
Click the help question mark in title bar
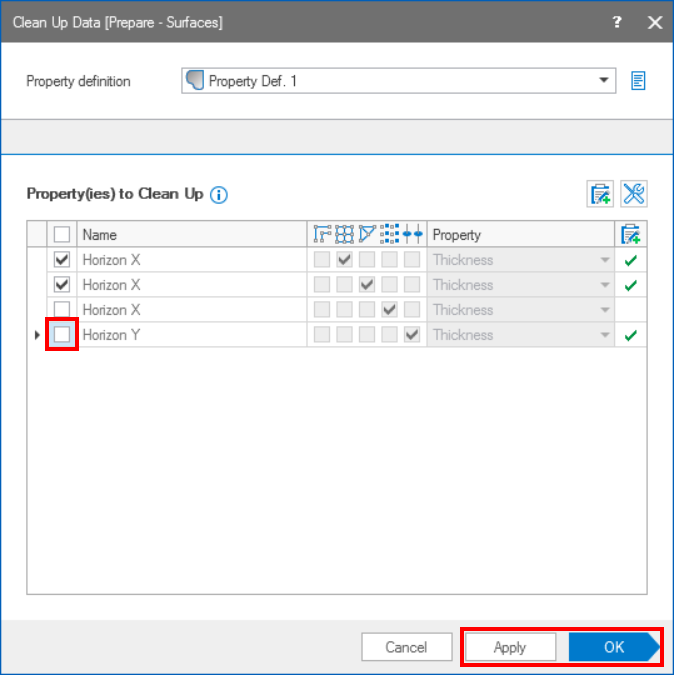pos(617,22)
